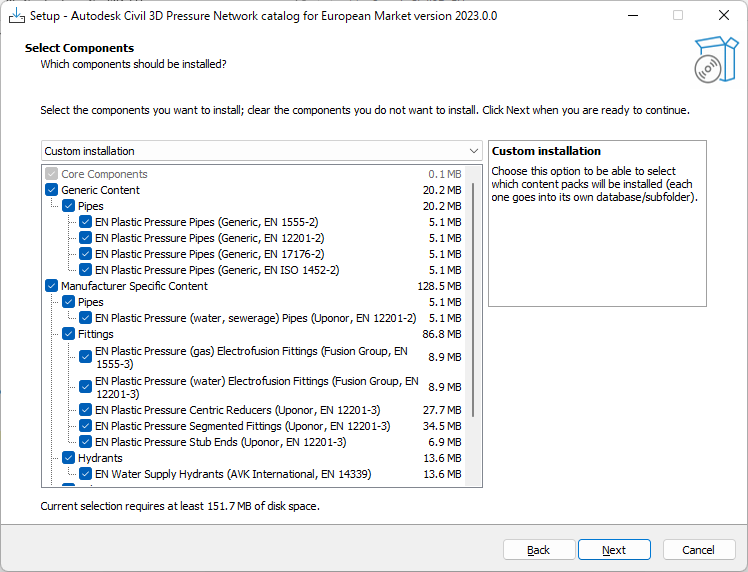Click the '128.5 MB' size value
Screen dimensions: 748x572
[439, 286]
